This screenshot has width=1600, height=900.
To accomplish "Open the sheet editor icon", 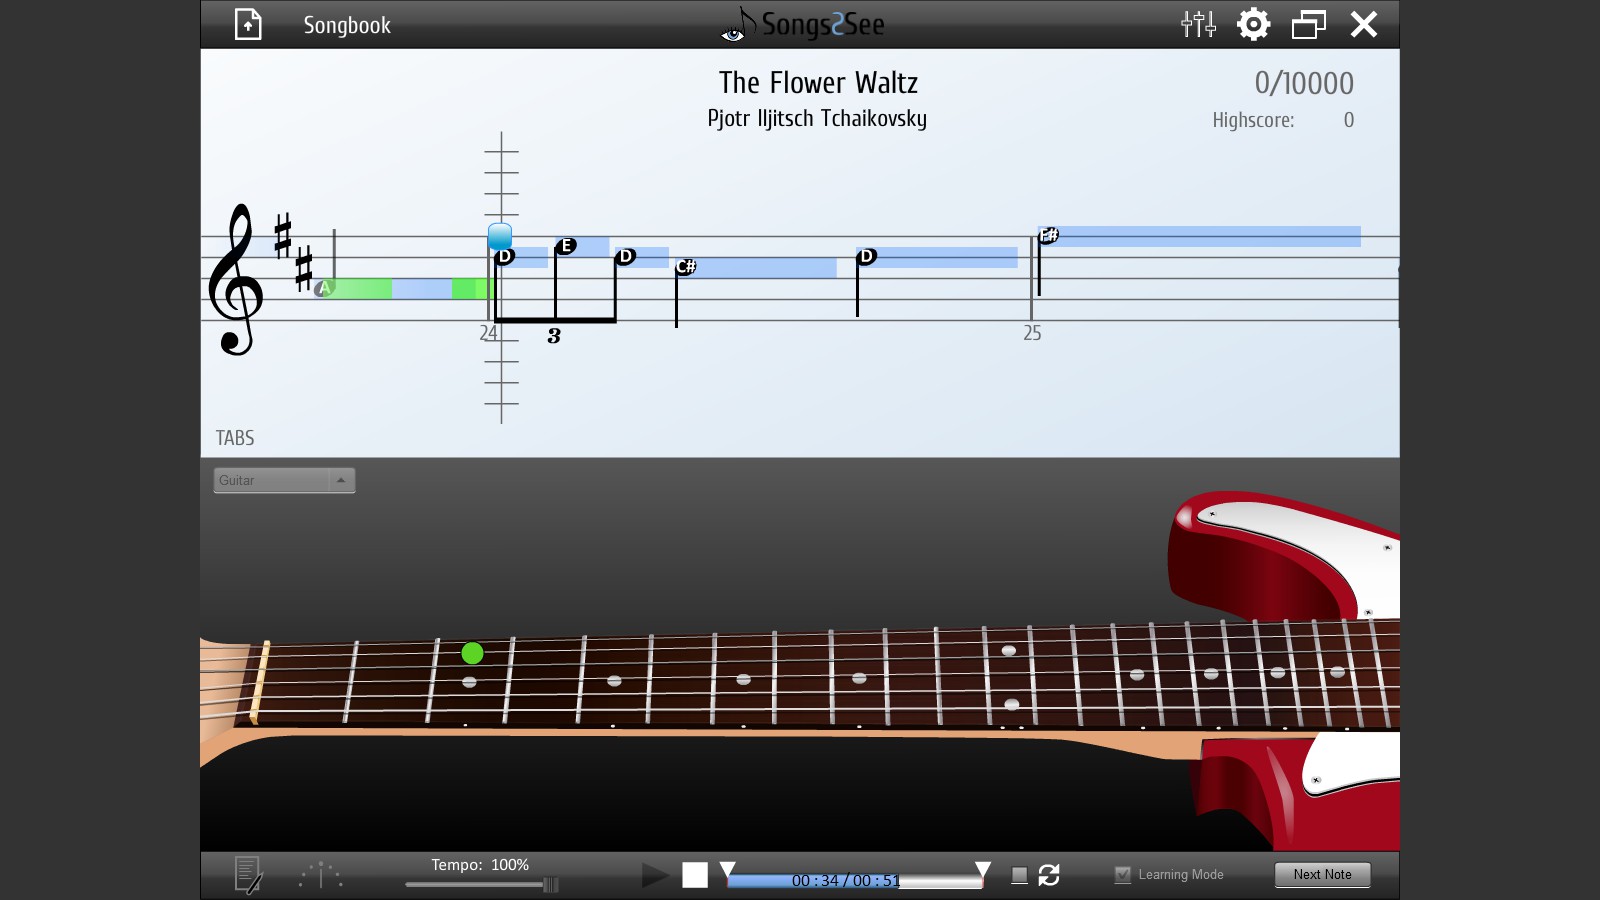I will click(x=248, y=875).
